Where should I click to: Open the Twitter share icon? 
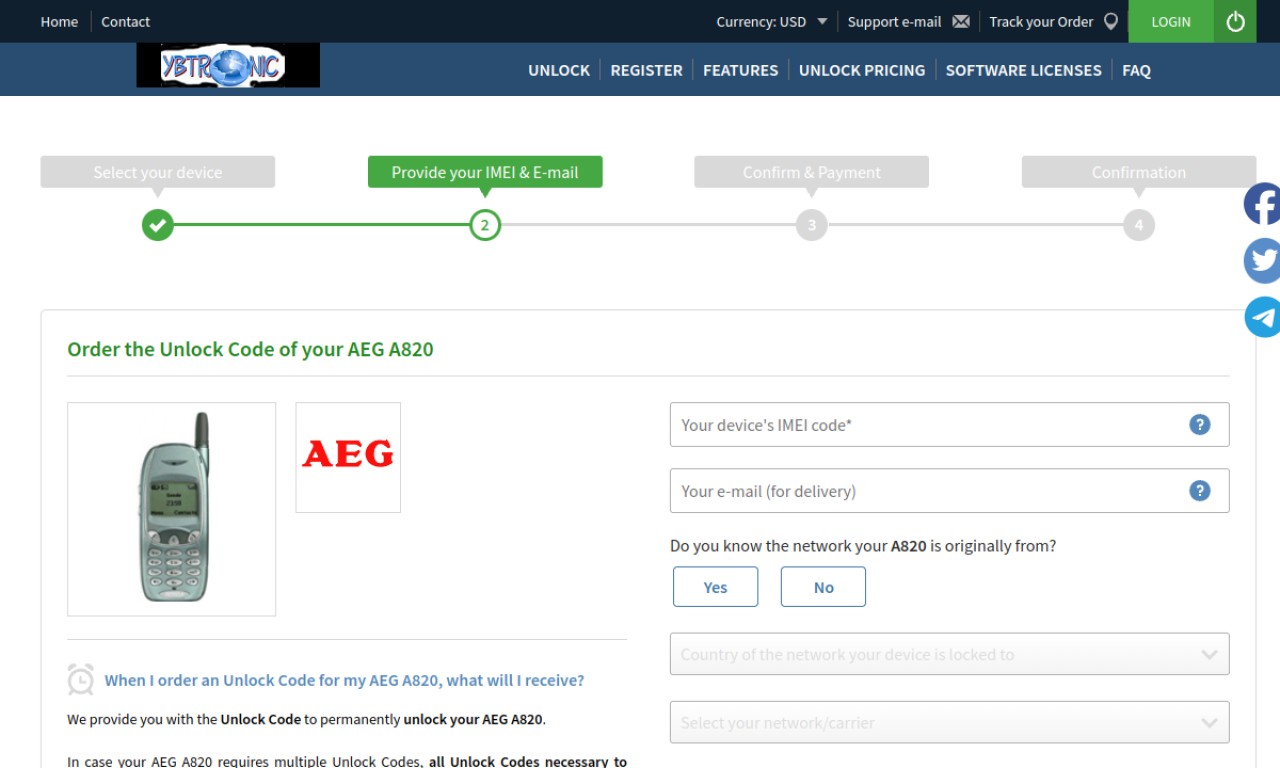click(x=1263, y=261)
